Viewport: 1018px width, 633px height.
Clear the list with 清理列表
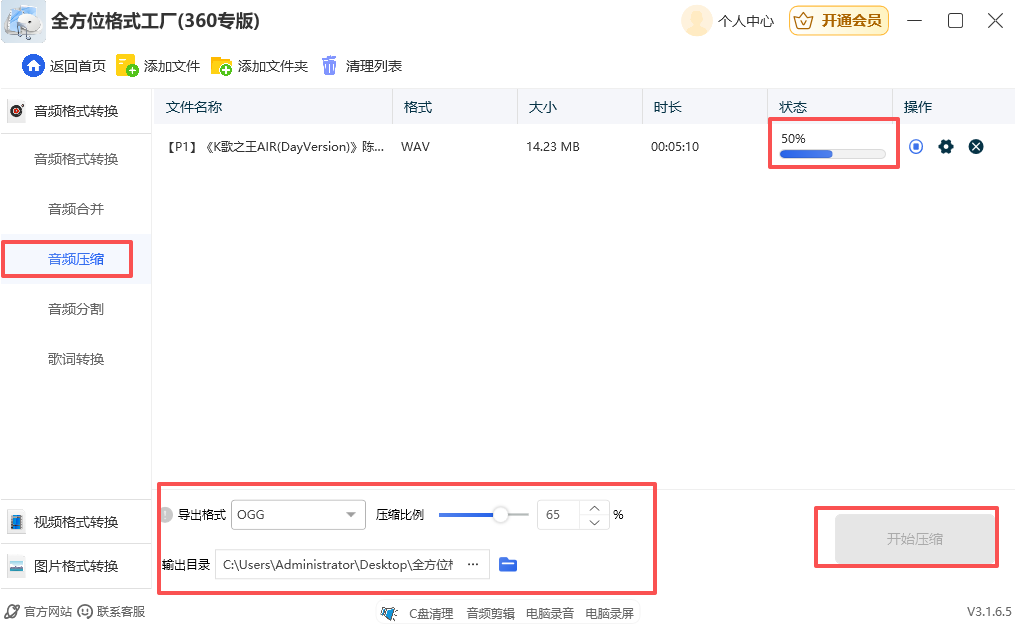361,66
